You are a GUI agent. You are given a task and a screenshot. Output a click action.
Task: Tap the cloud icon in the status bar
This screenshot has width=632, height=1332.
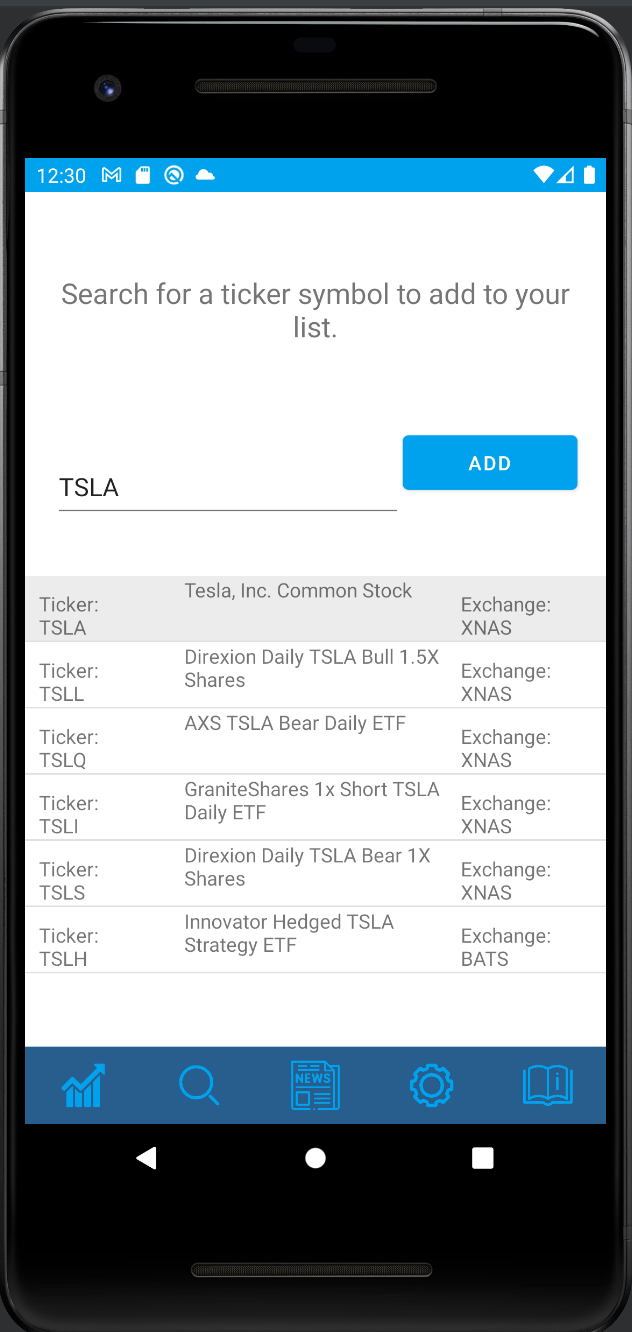tap(205, 174)
